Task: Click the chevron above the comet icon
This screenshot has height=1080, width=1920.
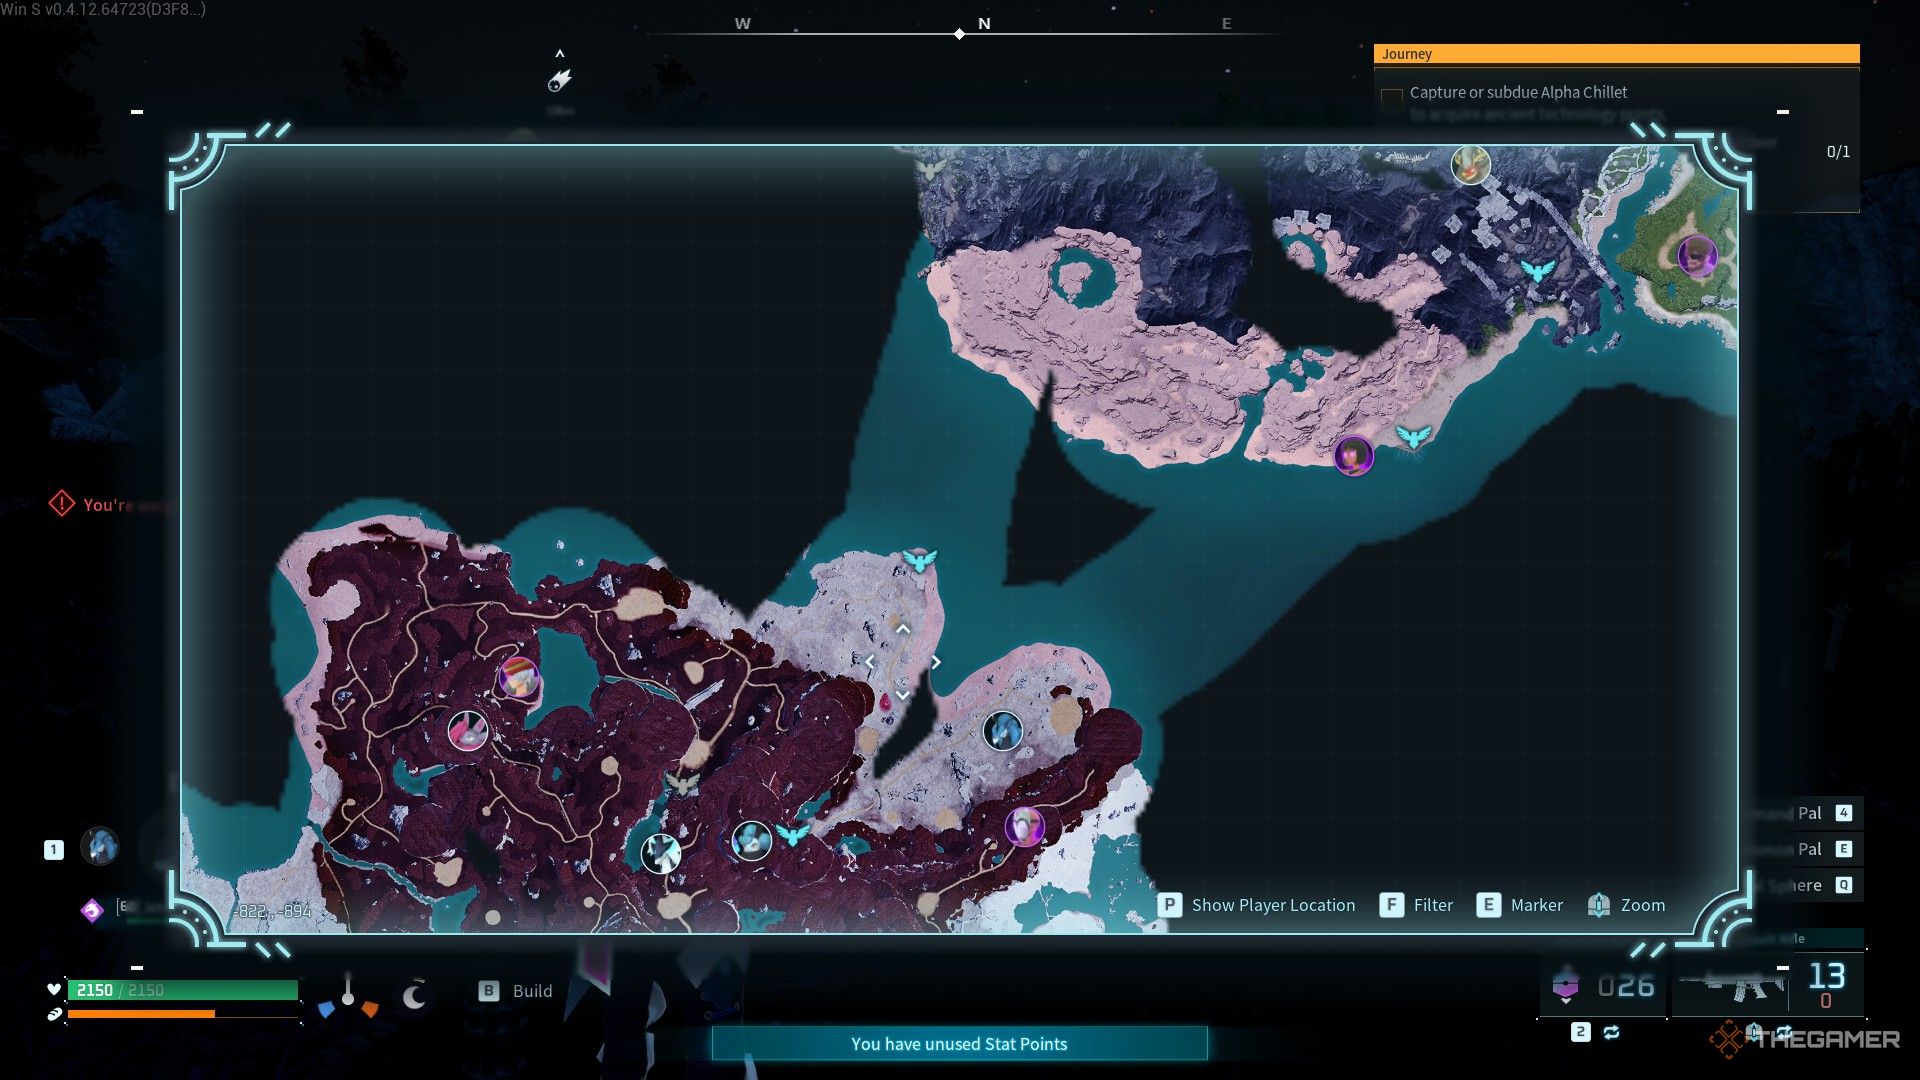Action: pos(560,54)
